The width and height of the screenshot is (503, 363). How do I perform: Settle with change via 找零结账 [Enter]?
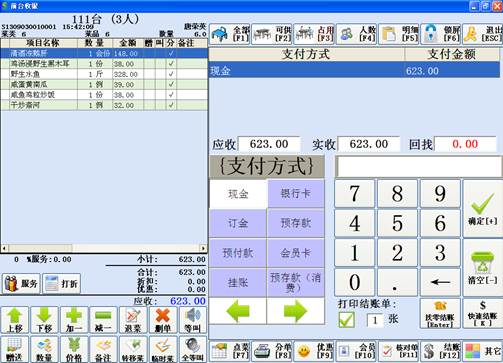click(440, 313)
